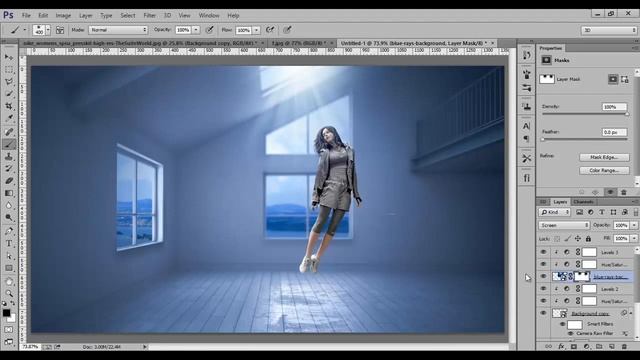Open layer Opacity slider arrow
Image resolution: width=640 pixels, height=360 pixels.
[x=634, y=225]
